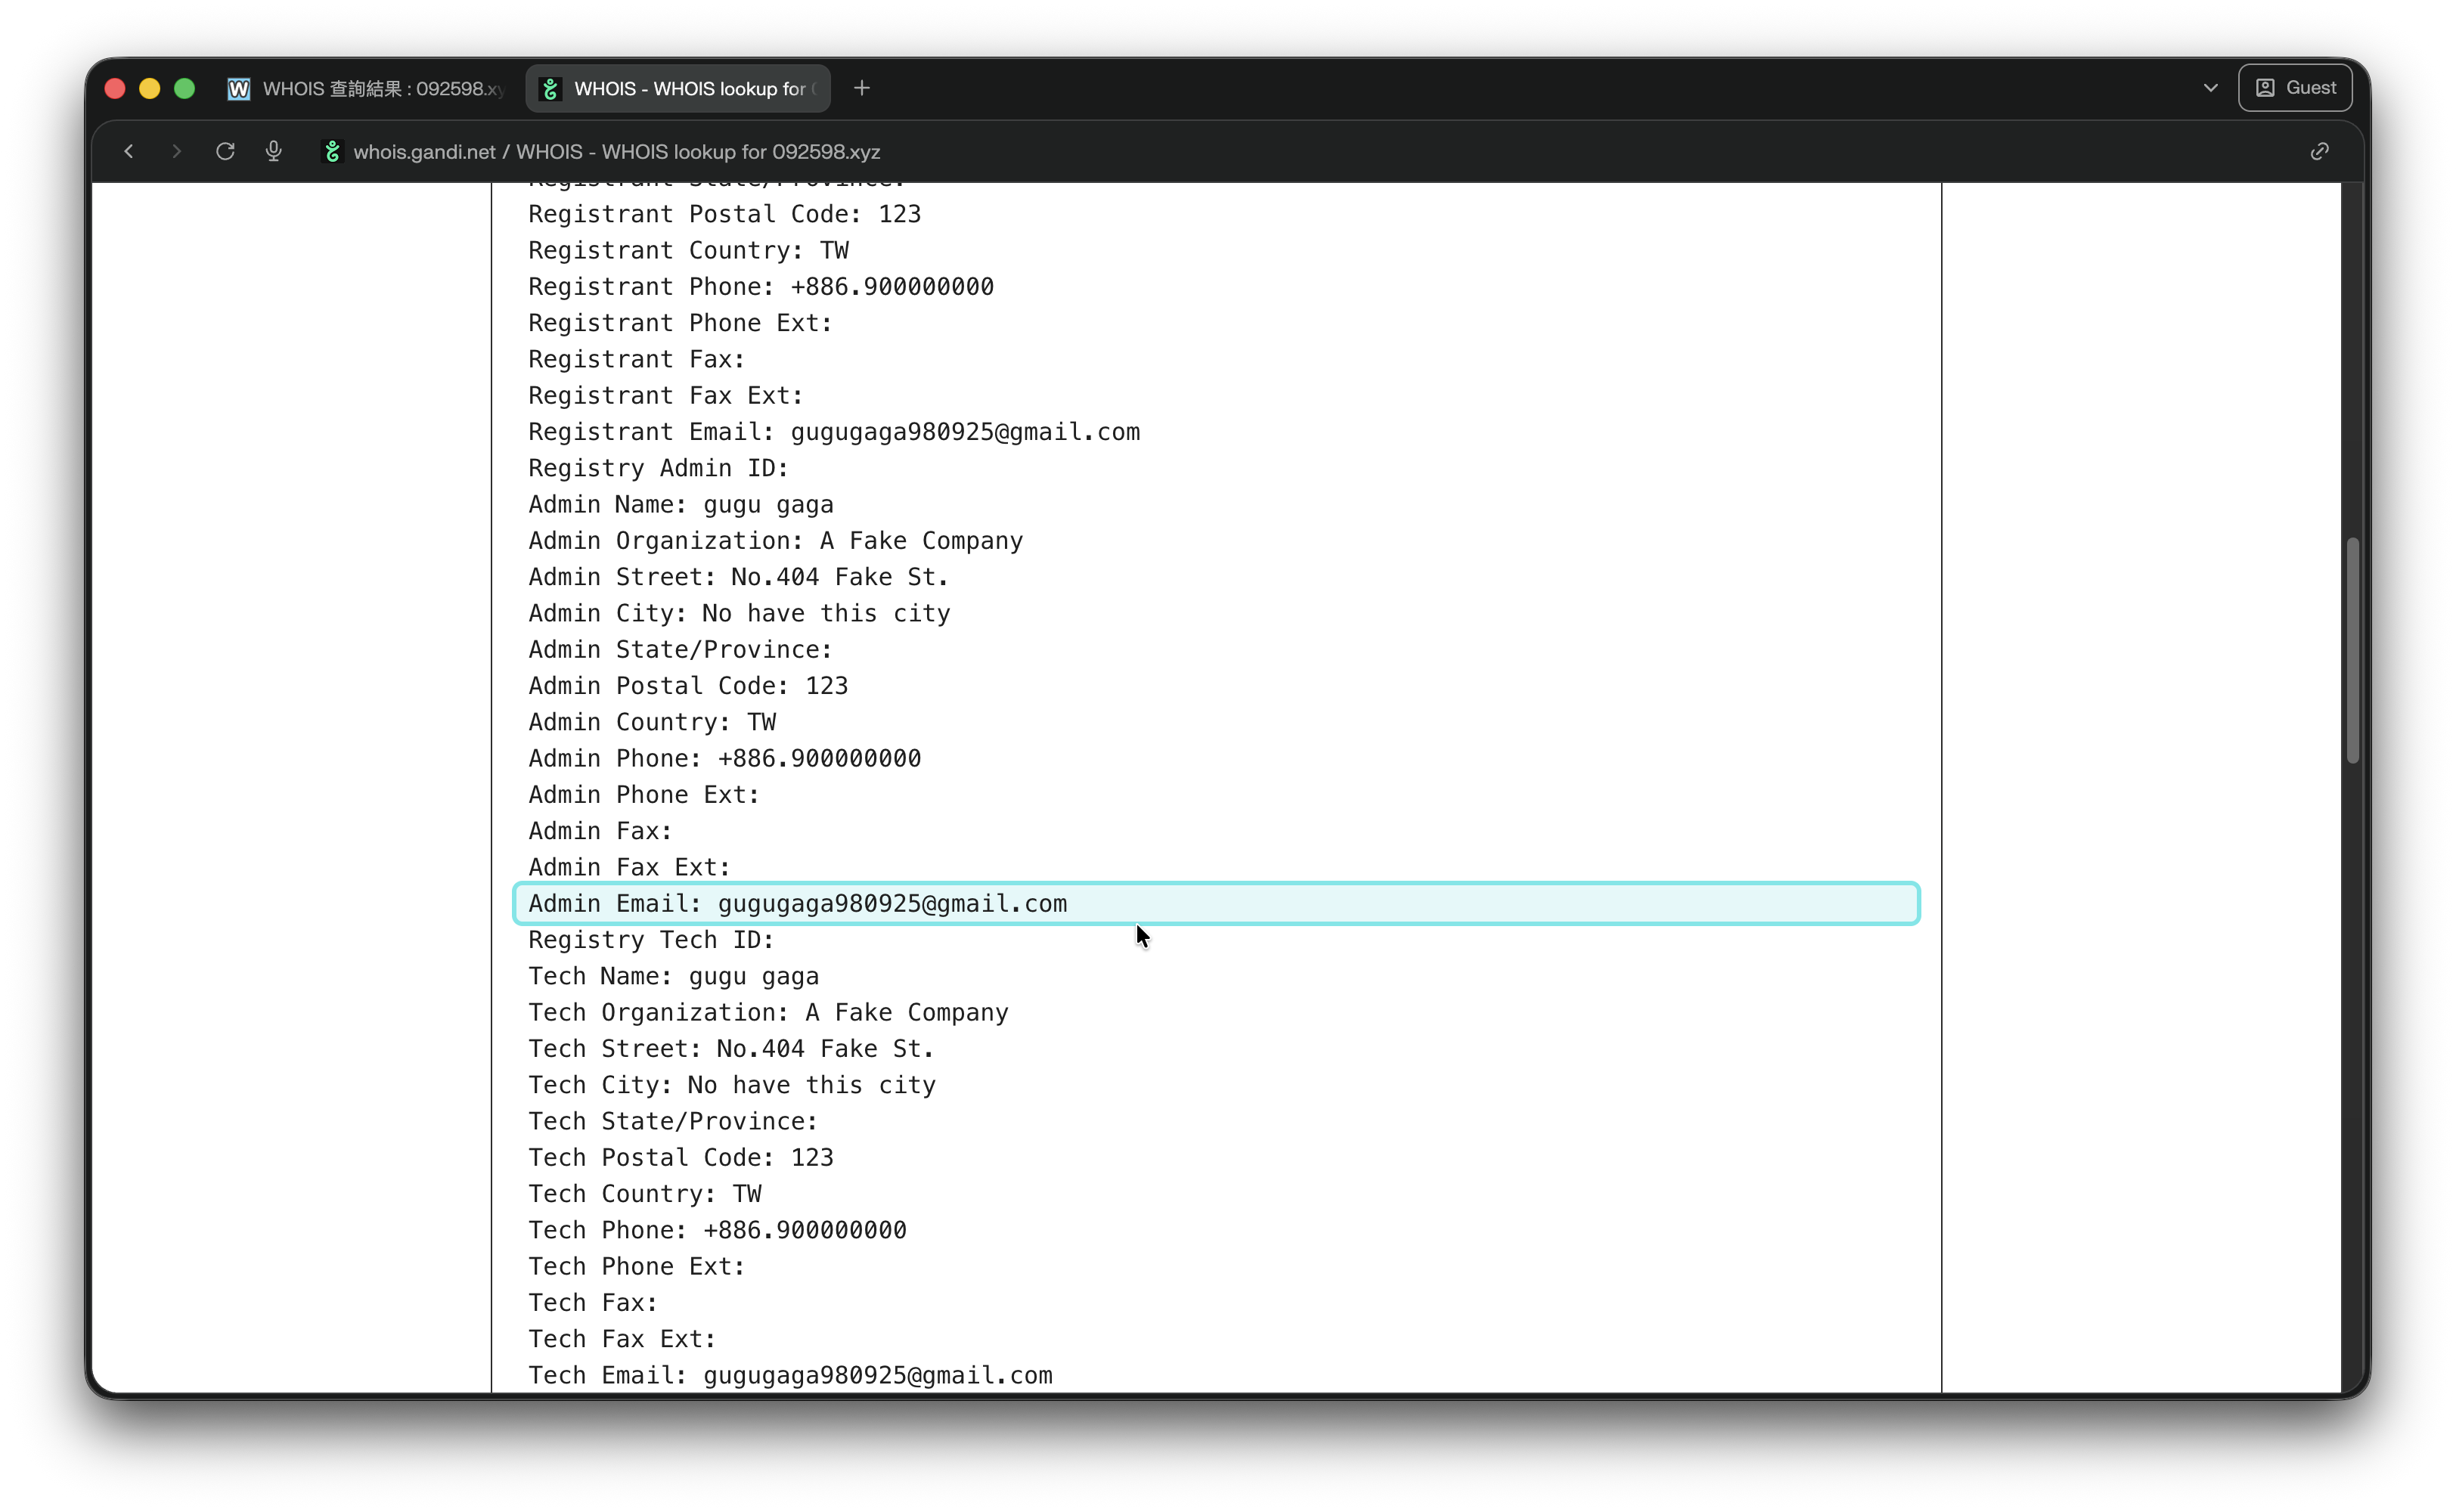Click the microphone icon in toolbar
This screenshot has height=1512, width=2456.
(273, 151)
